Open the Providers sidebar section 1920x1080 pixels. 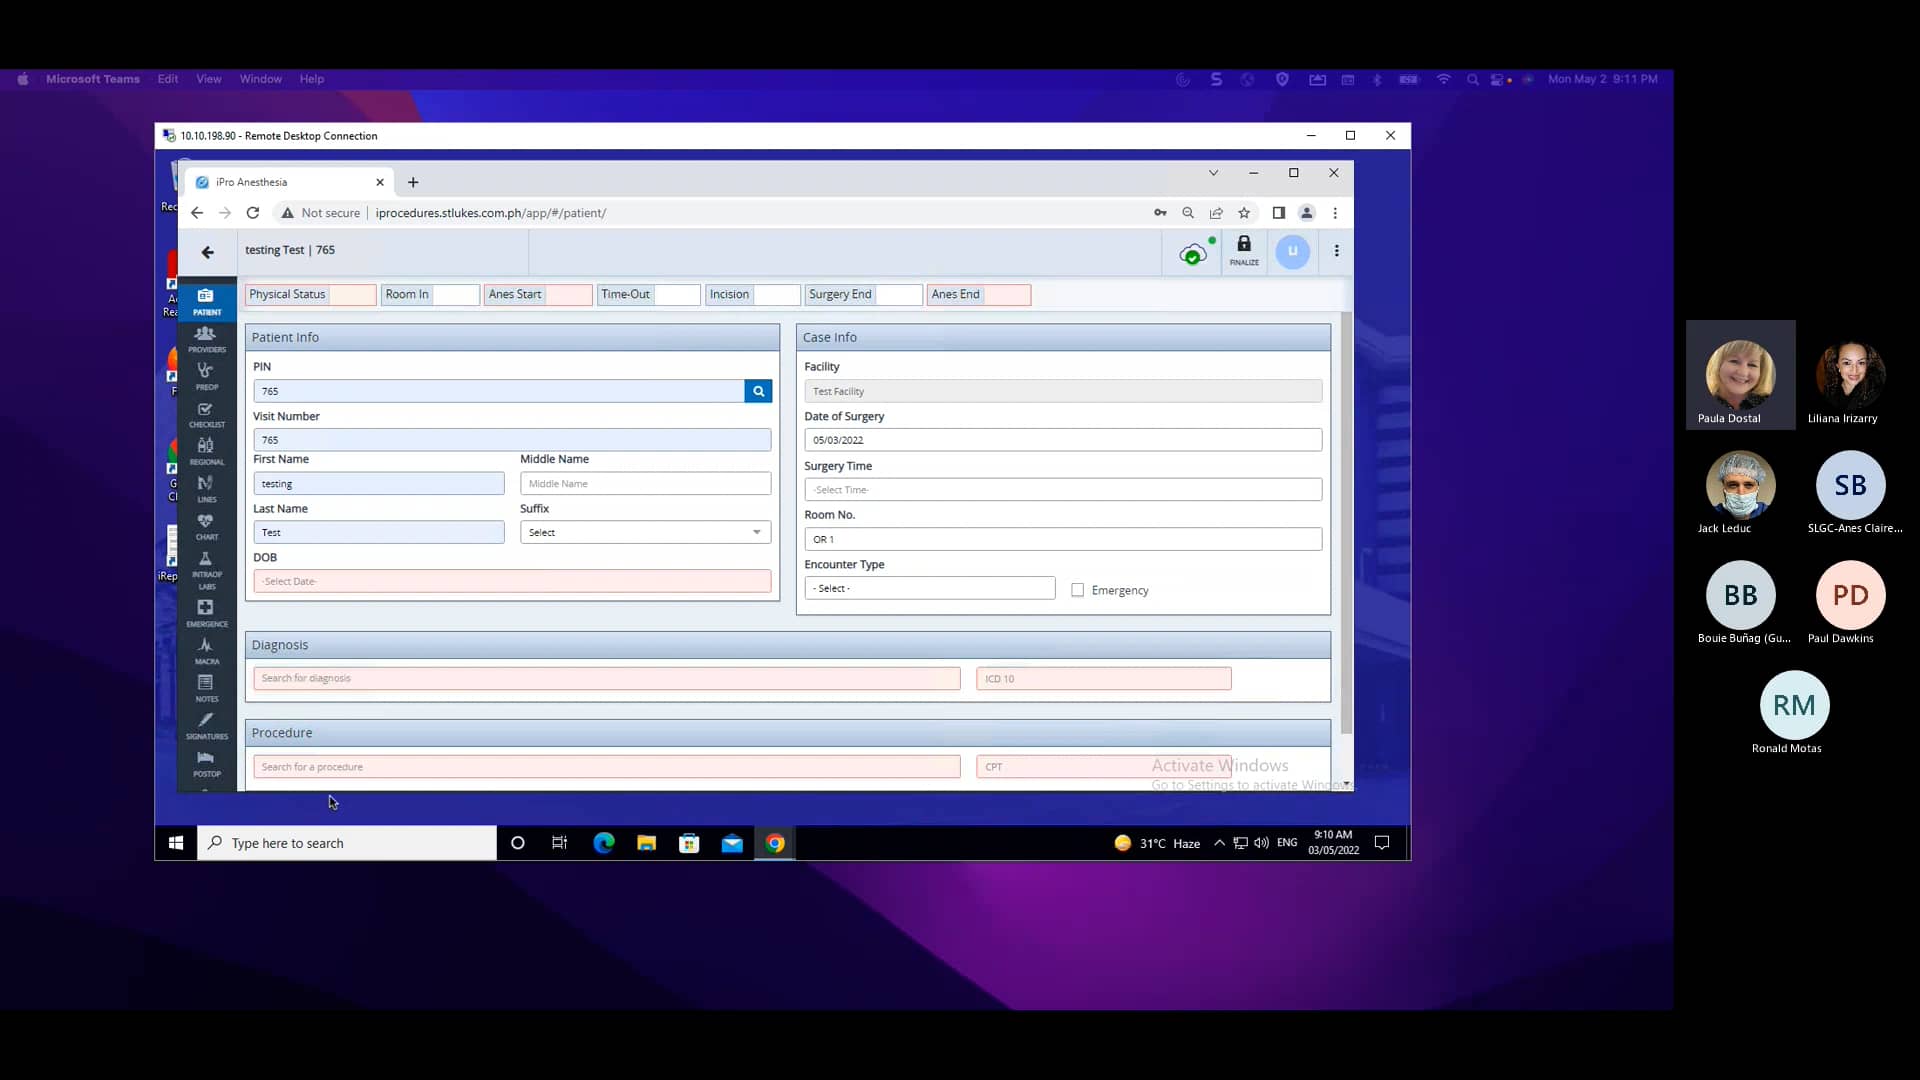(206, 338)
